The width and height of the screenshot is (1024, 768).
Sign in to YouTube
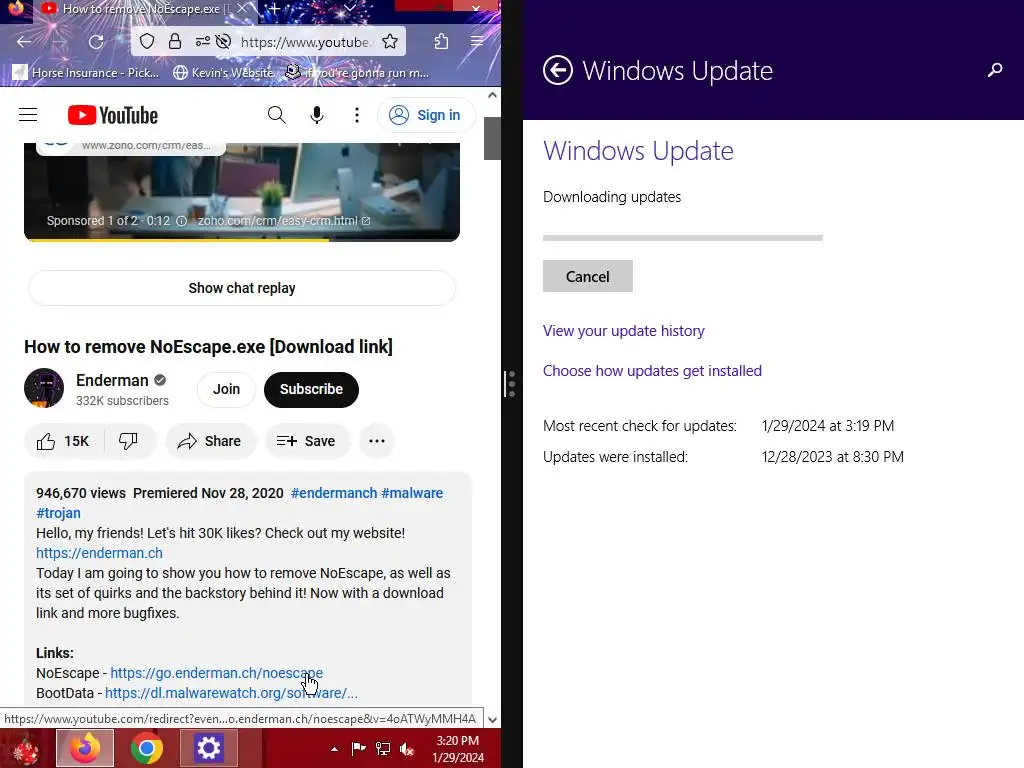(x=426, y=115)
